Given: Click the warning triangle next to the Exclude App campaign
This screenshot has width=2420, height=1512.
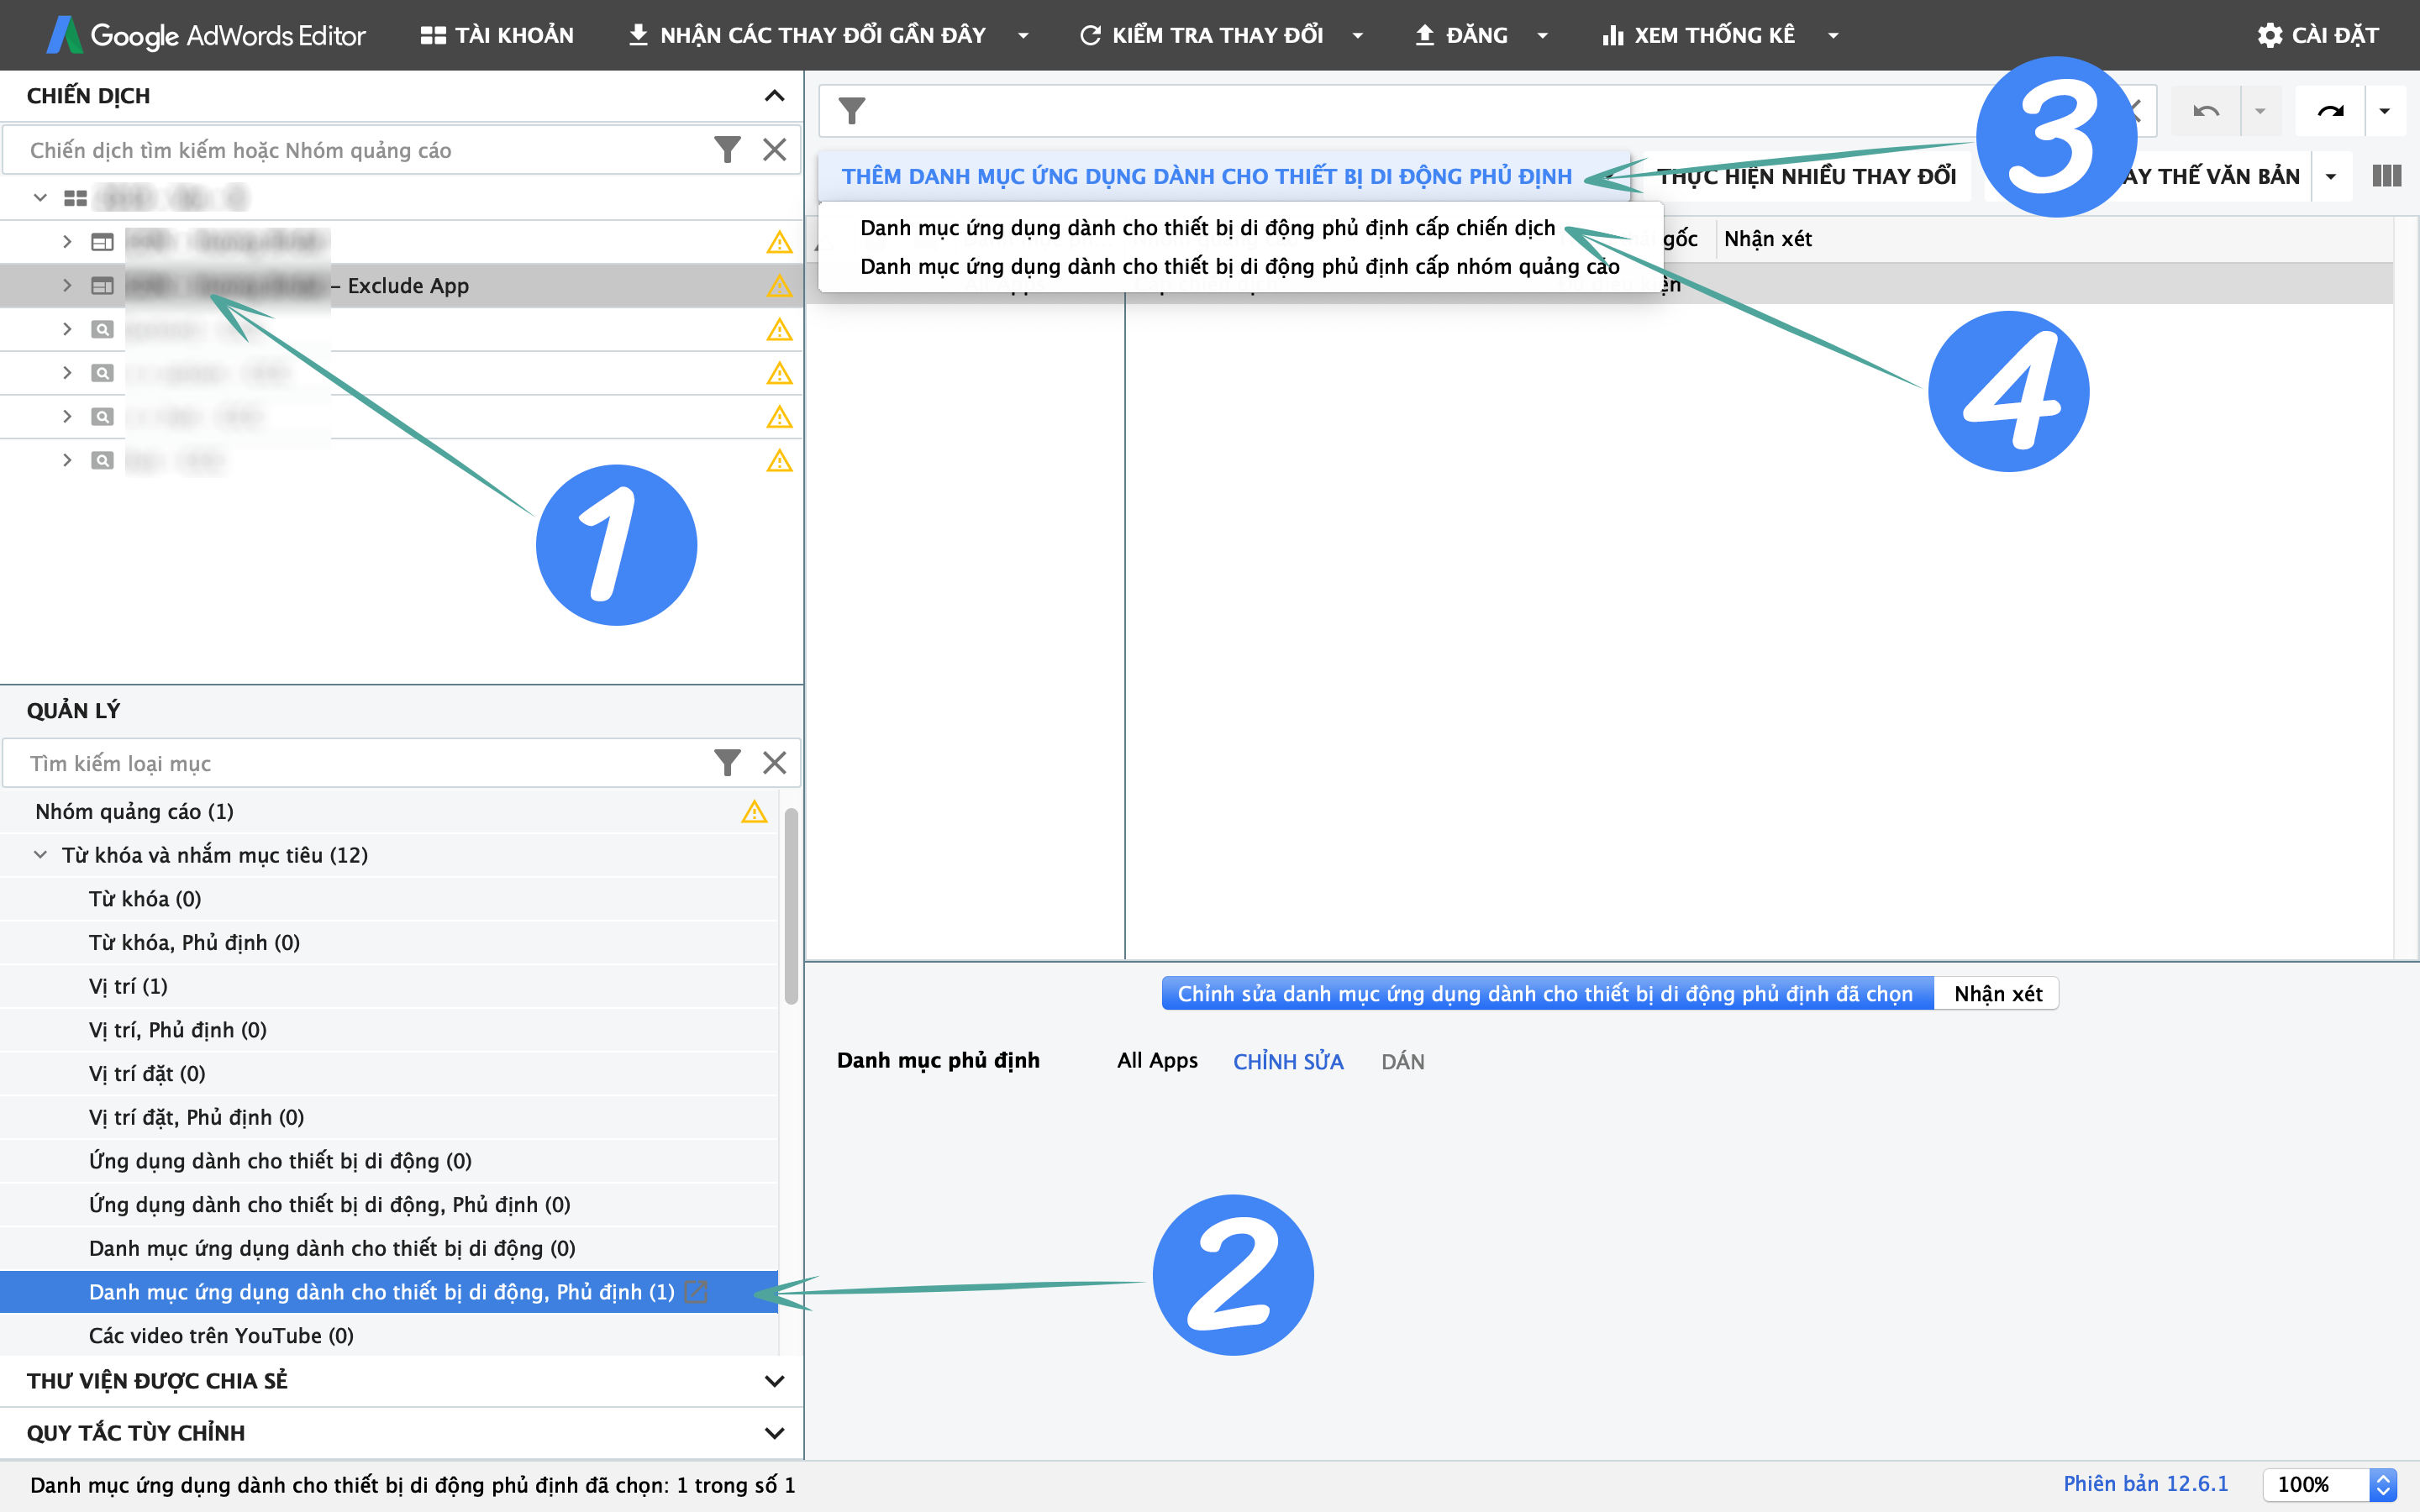Looking at the screenshot, I should point(779,286).
